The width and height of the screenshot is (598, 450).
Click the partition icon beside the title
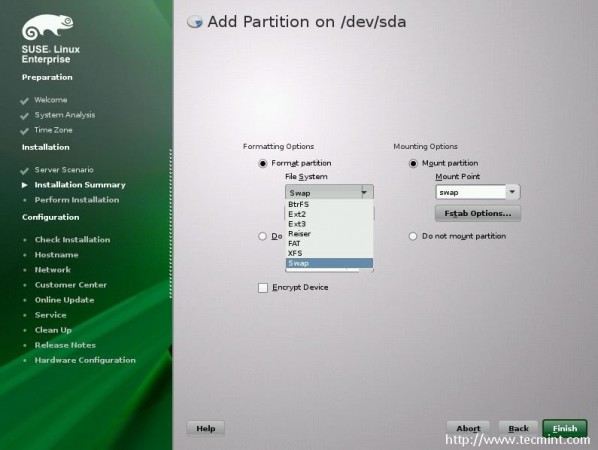pyautogui.click(x=195, y=22)
